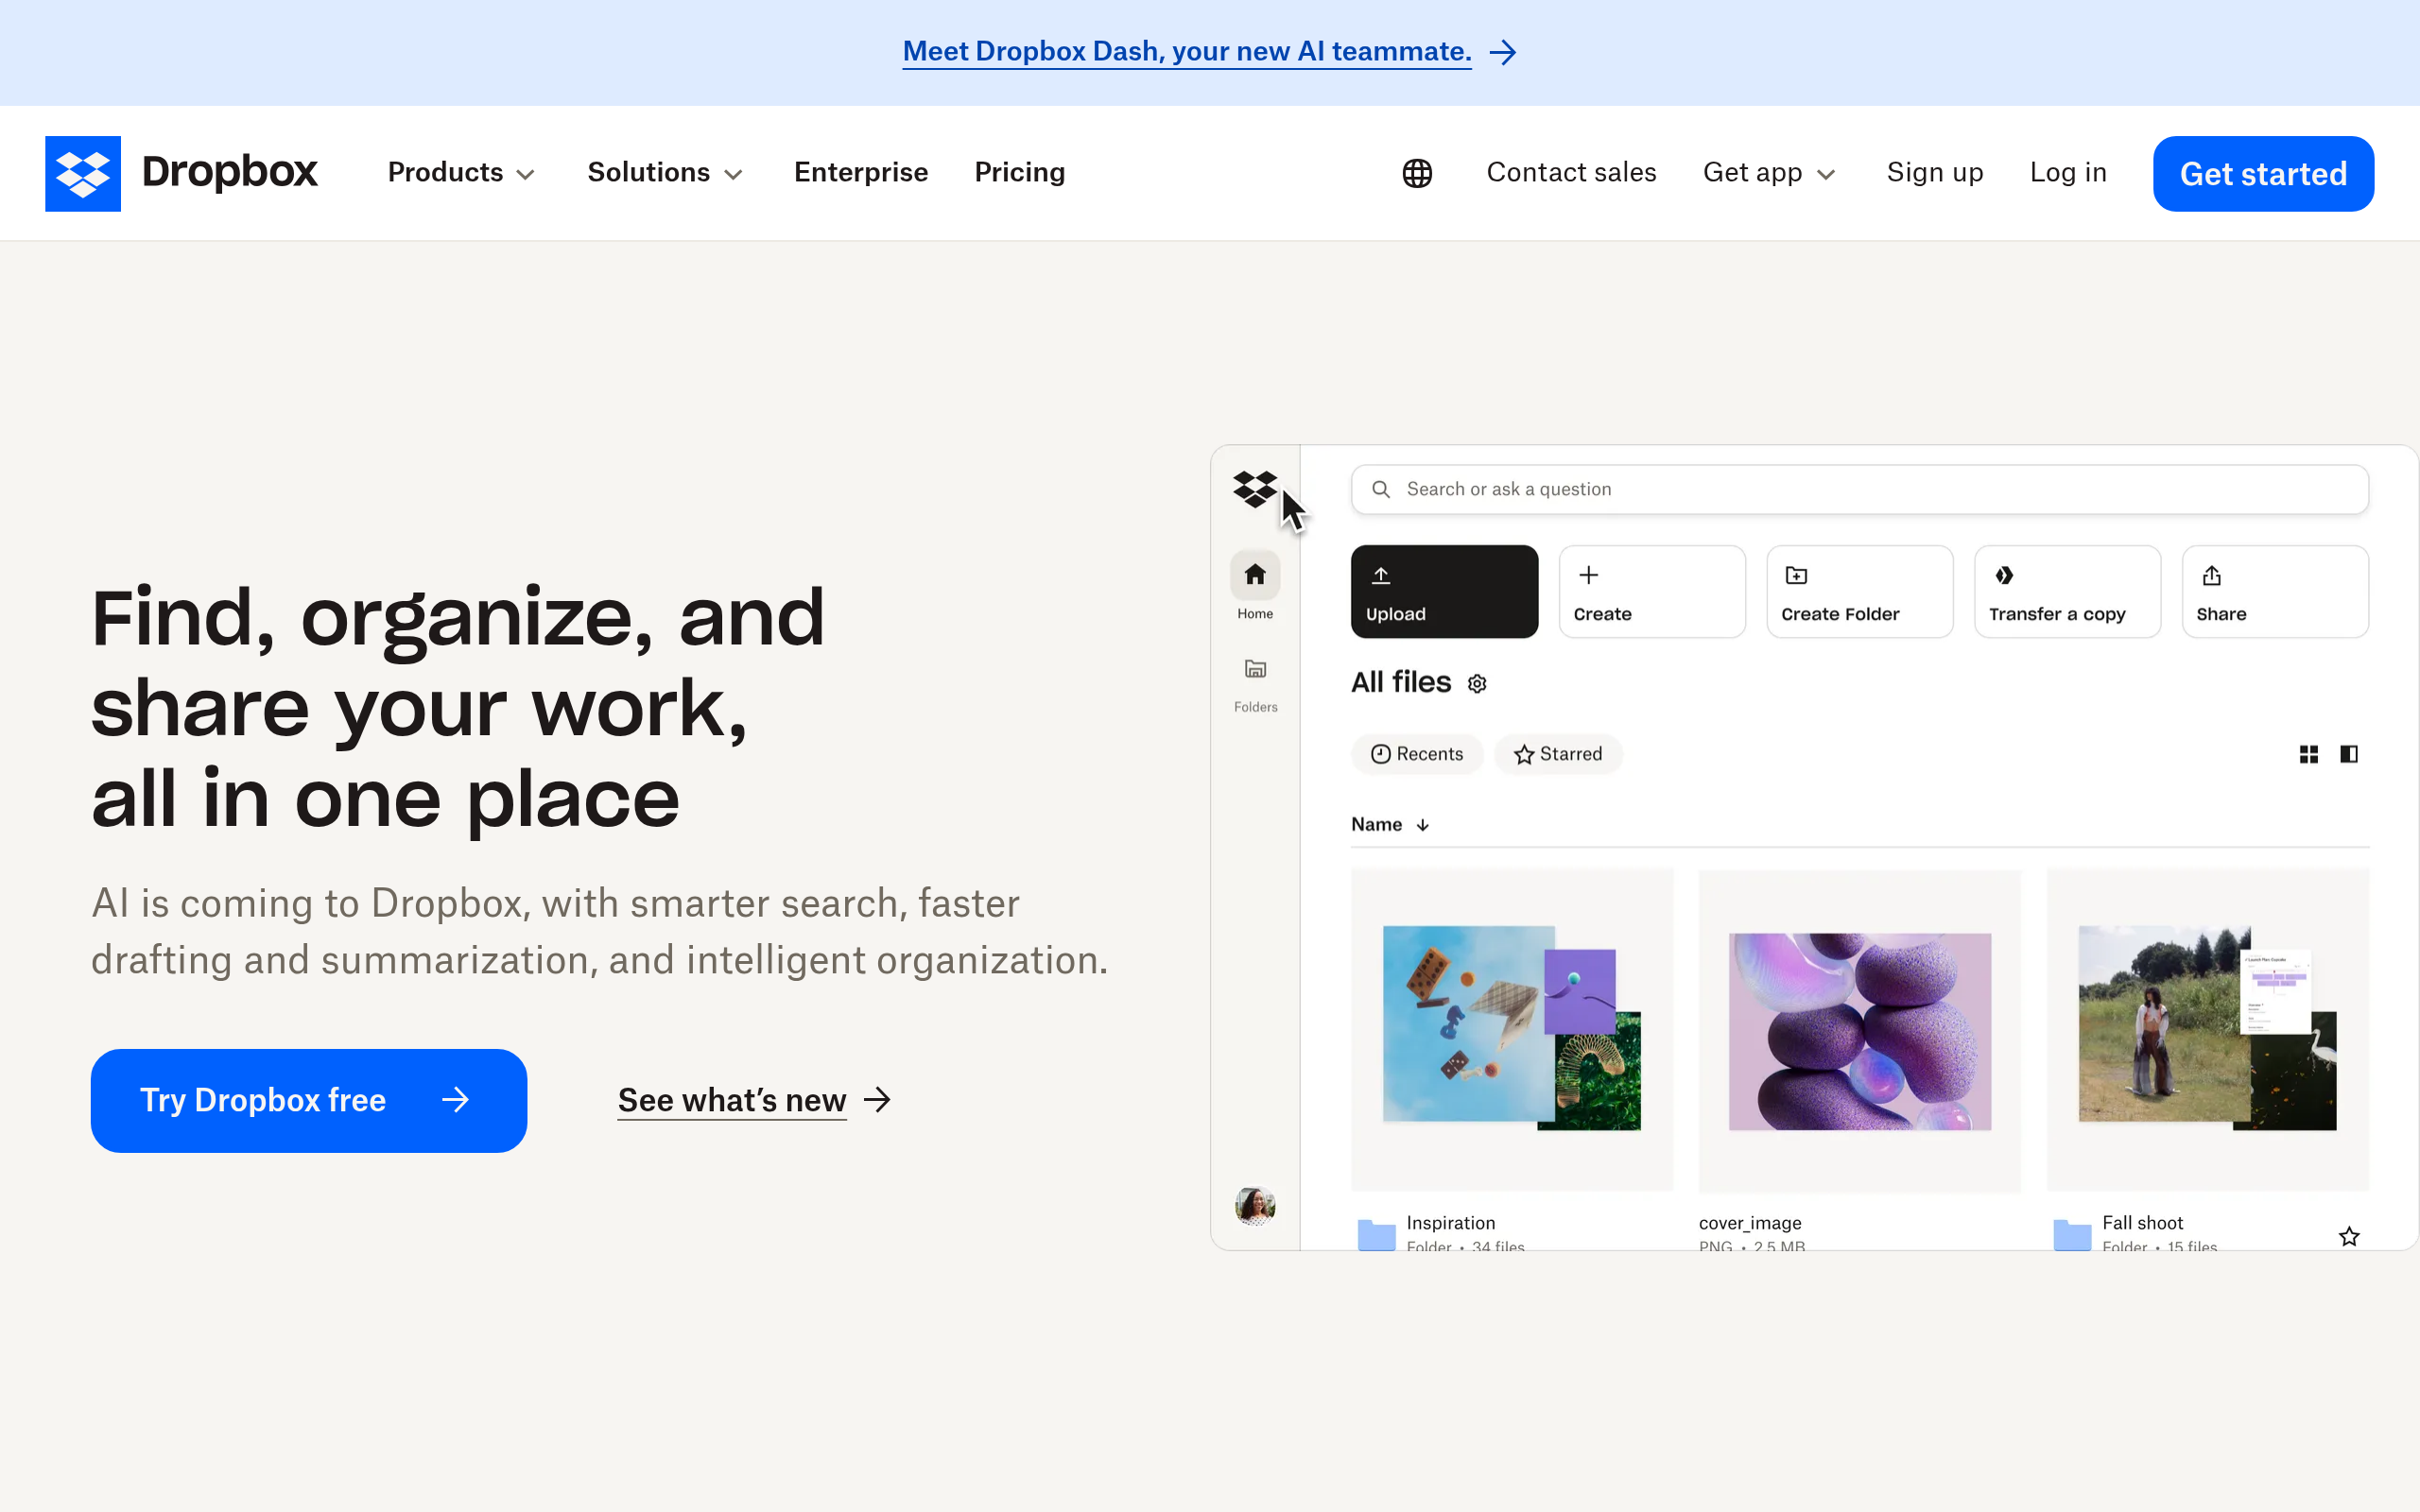
Task: Toggle the Starred filter chip
Action: [x=1557, y=754]
